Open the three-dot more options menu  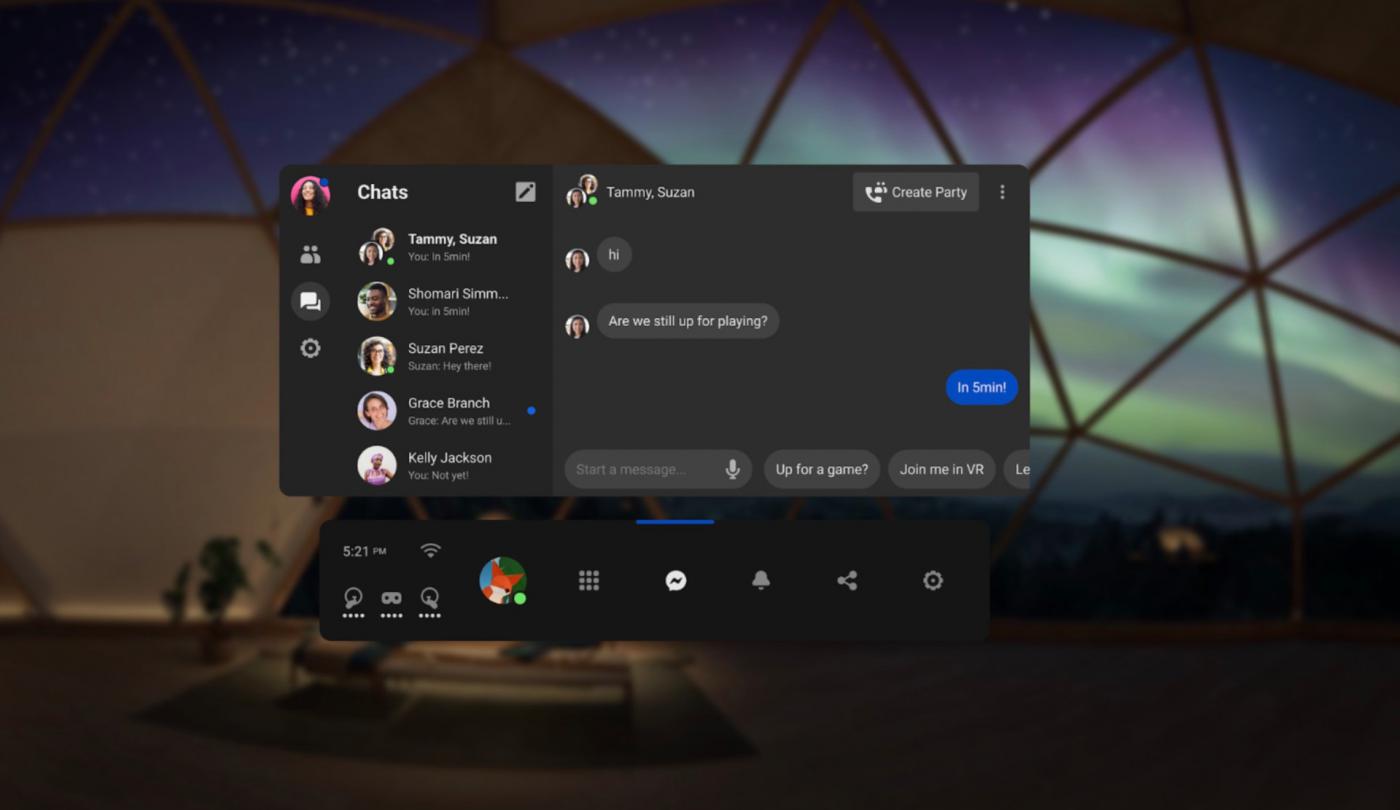[1002, 192]
